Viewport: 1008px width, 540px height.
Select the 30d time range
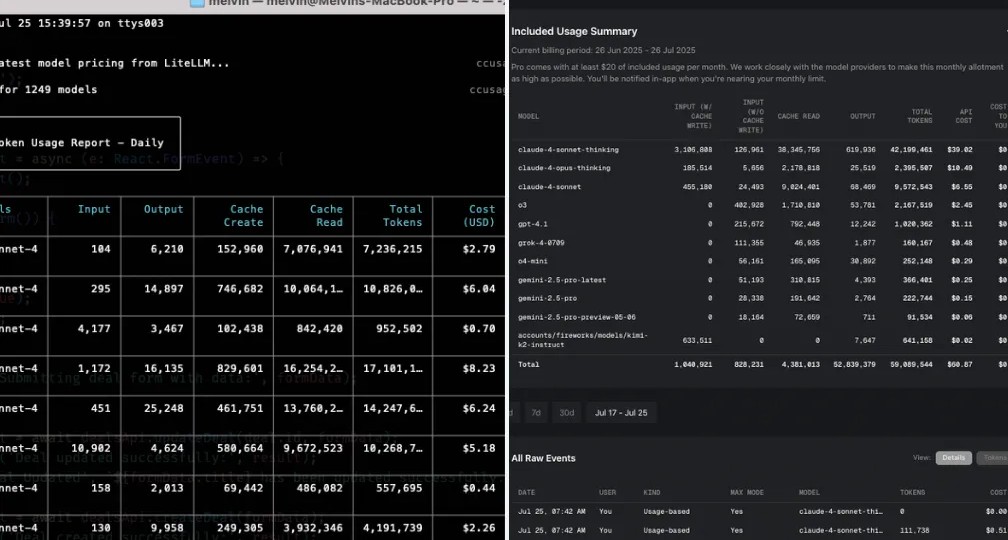pyautogui.click(x=566, y=412)
